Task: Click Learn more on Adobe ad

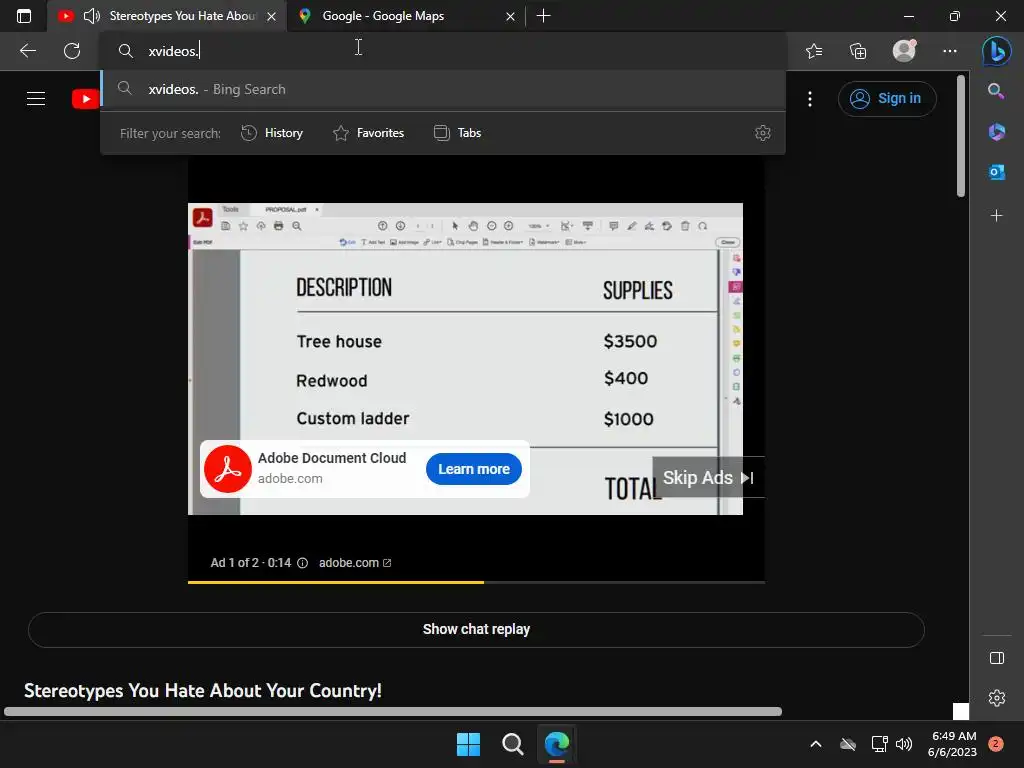Action: click(473, 469)
